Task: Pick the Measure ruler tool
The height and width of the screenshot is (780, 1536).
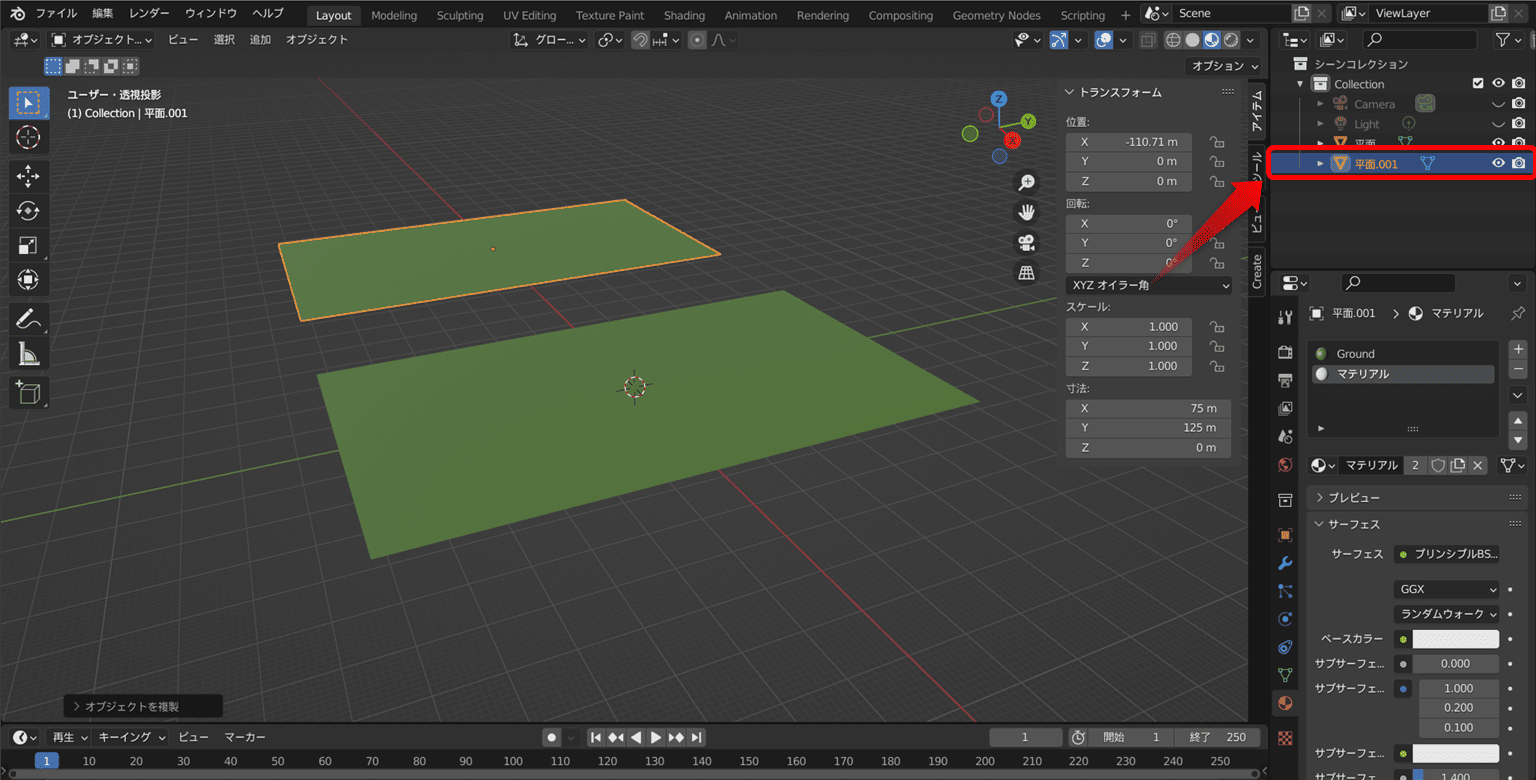Action: point(29,354)
